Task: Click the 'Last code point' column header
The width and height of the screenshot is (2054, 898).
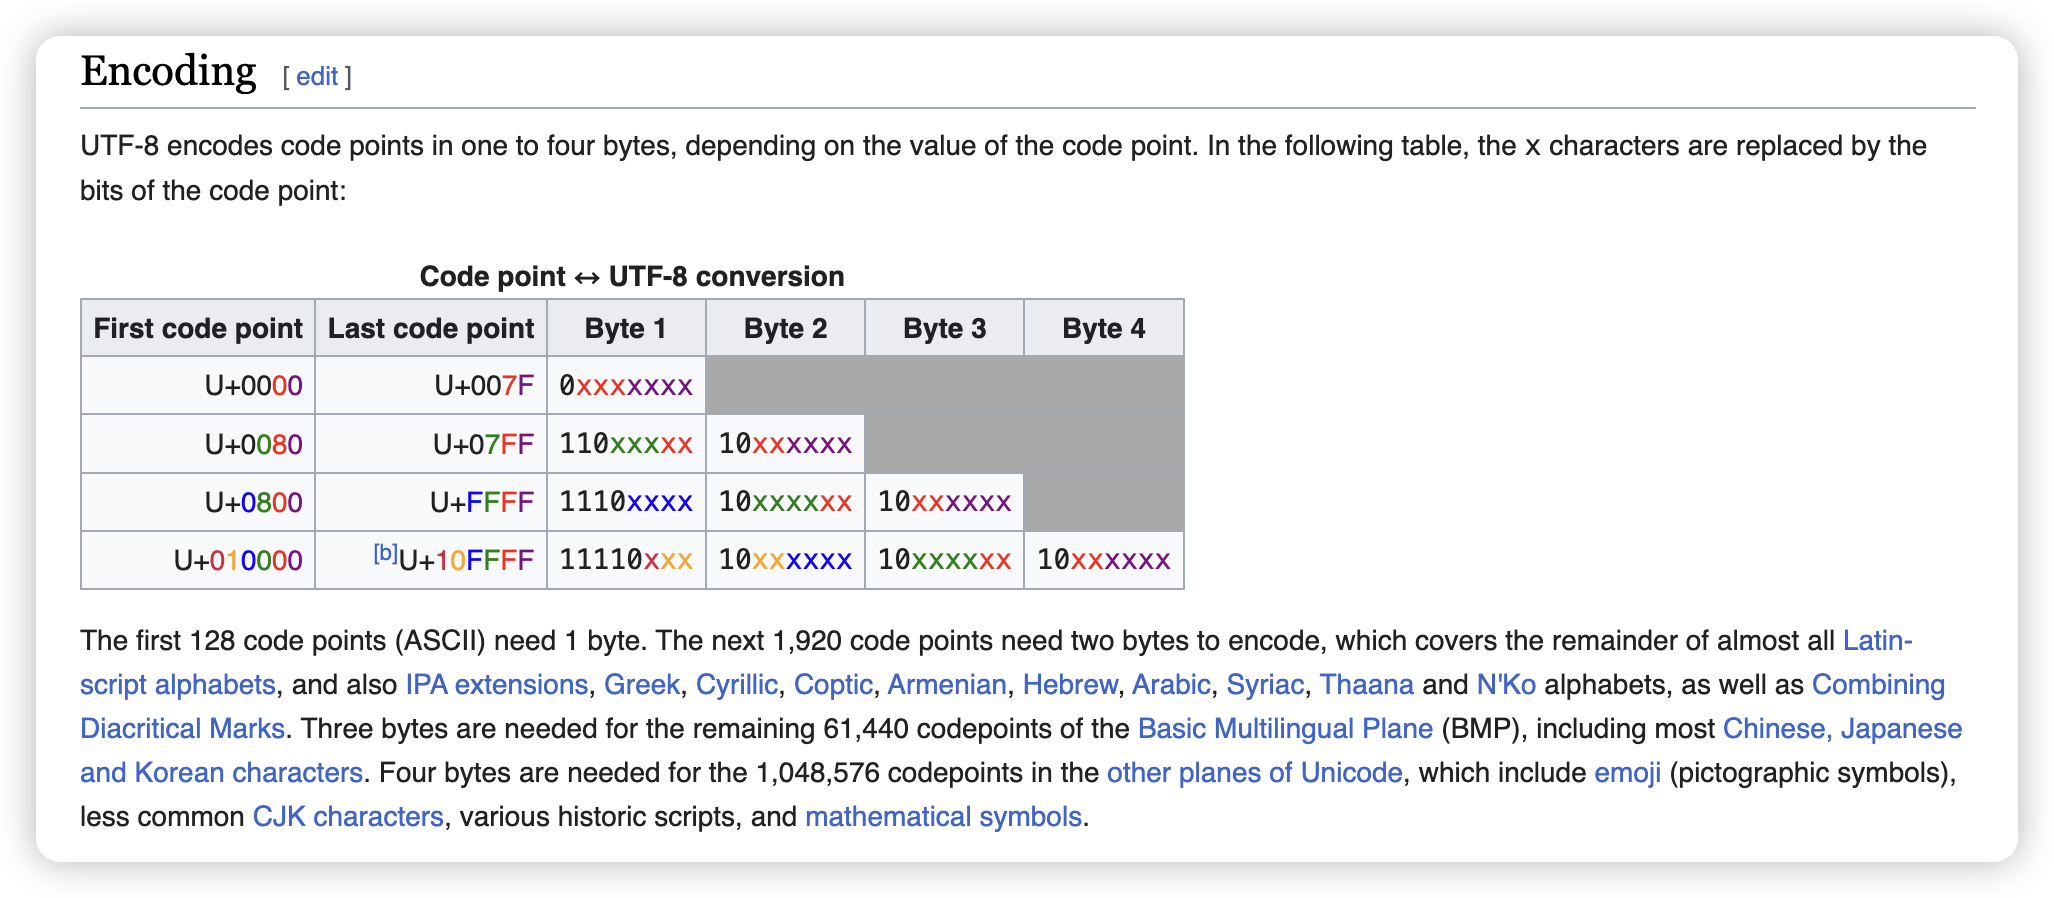Action: click(431, 328)
